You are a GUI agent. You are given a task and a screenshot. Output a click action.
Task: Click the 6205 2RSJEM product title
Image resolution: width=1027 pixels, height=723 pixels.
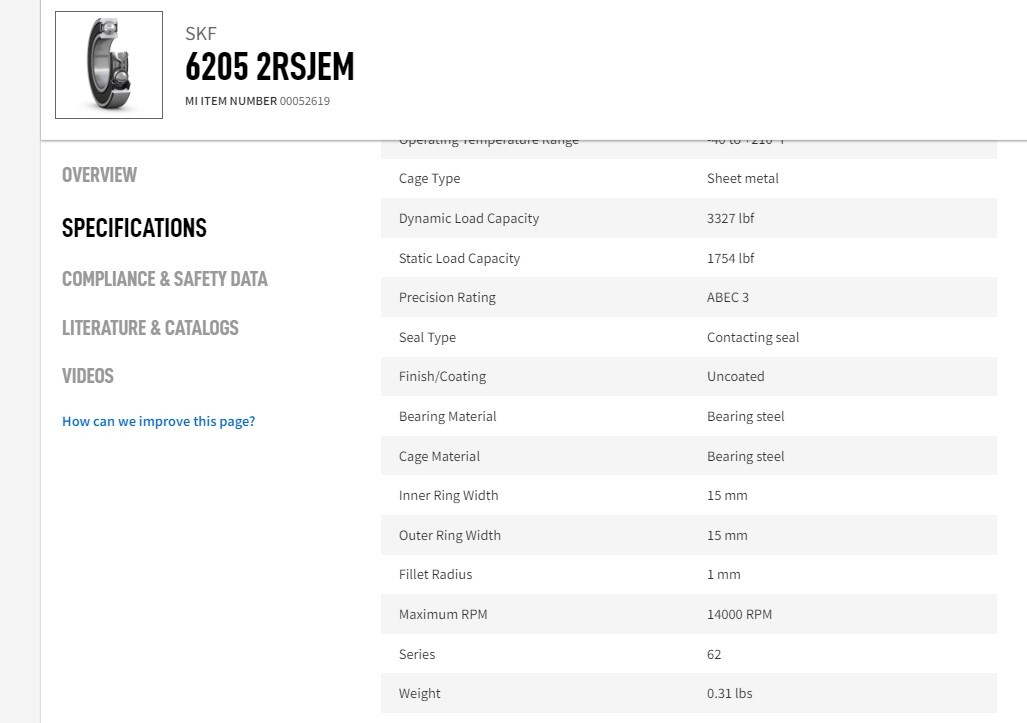pos(270,67)
